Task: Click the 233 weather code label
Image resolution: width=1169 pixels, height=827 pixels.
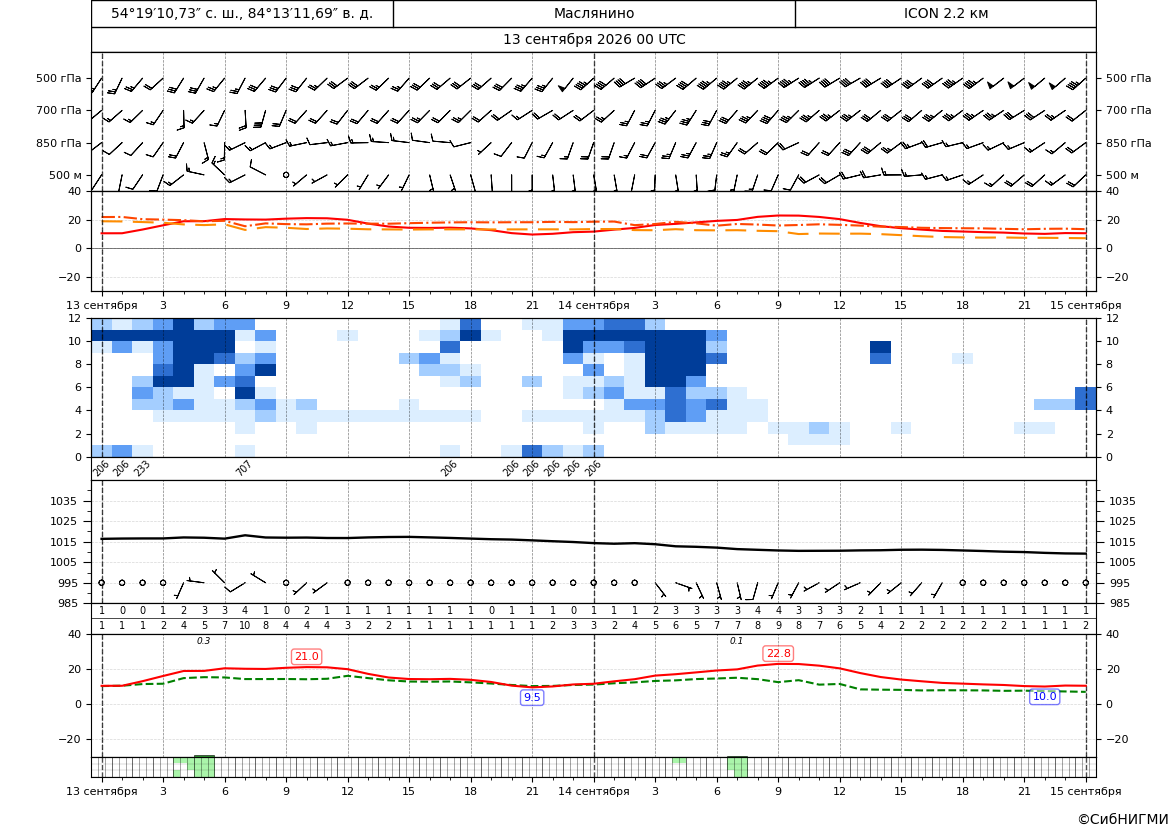Action: click(142, 468)
